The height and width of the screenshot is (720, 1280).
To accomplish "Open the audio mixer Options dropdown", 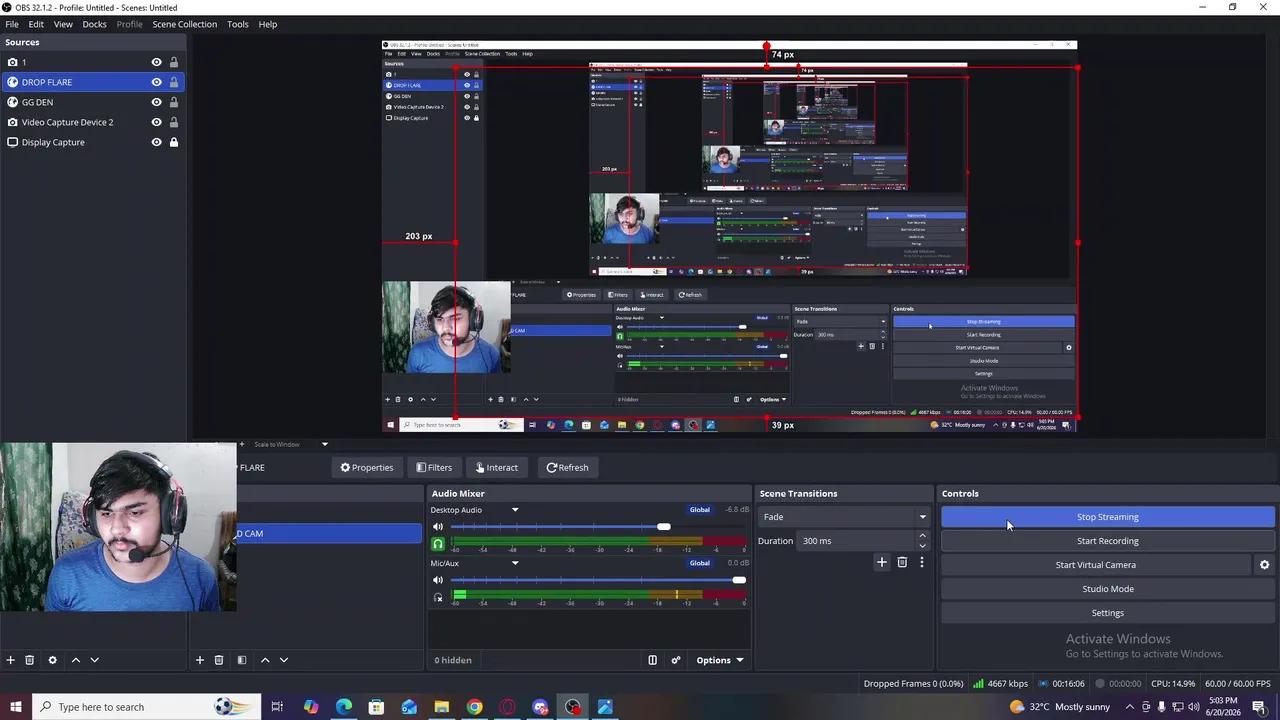I will pyautogui.click(x=720, y=660).
